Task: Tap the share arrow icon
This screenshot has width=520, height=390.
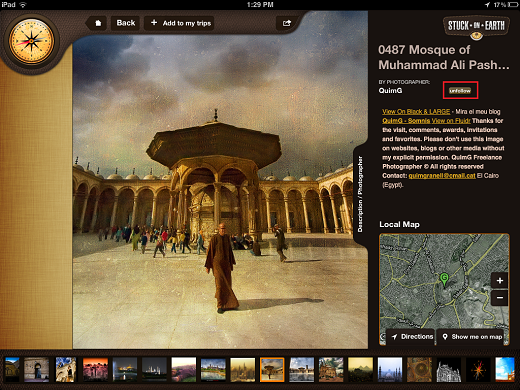Action: pos(287,23)
